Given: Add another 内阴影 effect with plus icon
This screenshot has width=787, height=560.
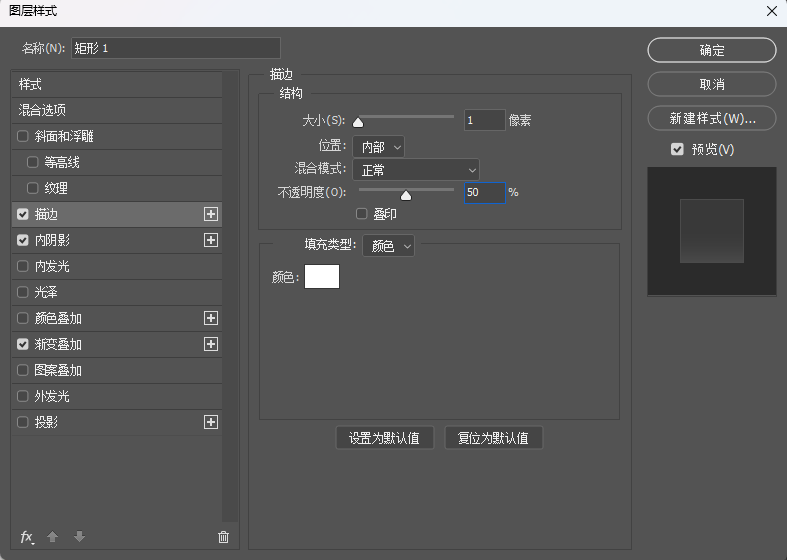Looking at the screenshot, I should (x=211, y=240).
